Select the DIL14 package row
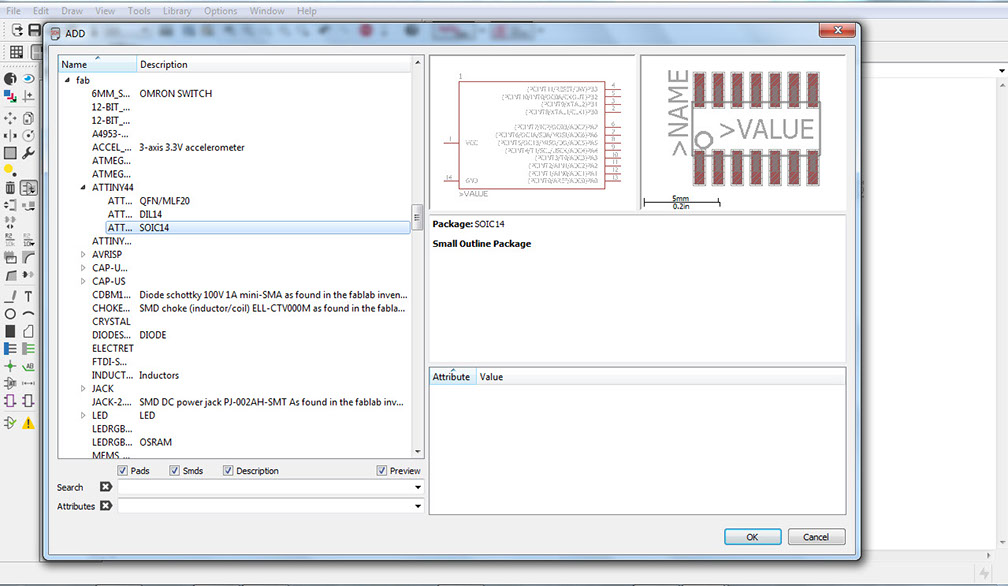The image size is (1008, 586). click(258, 214)
